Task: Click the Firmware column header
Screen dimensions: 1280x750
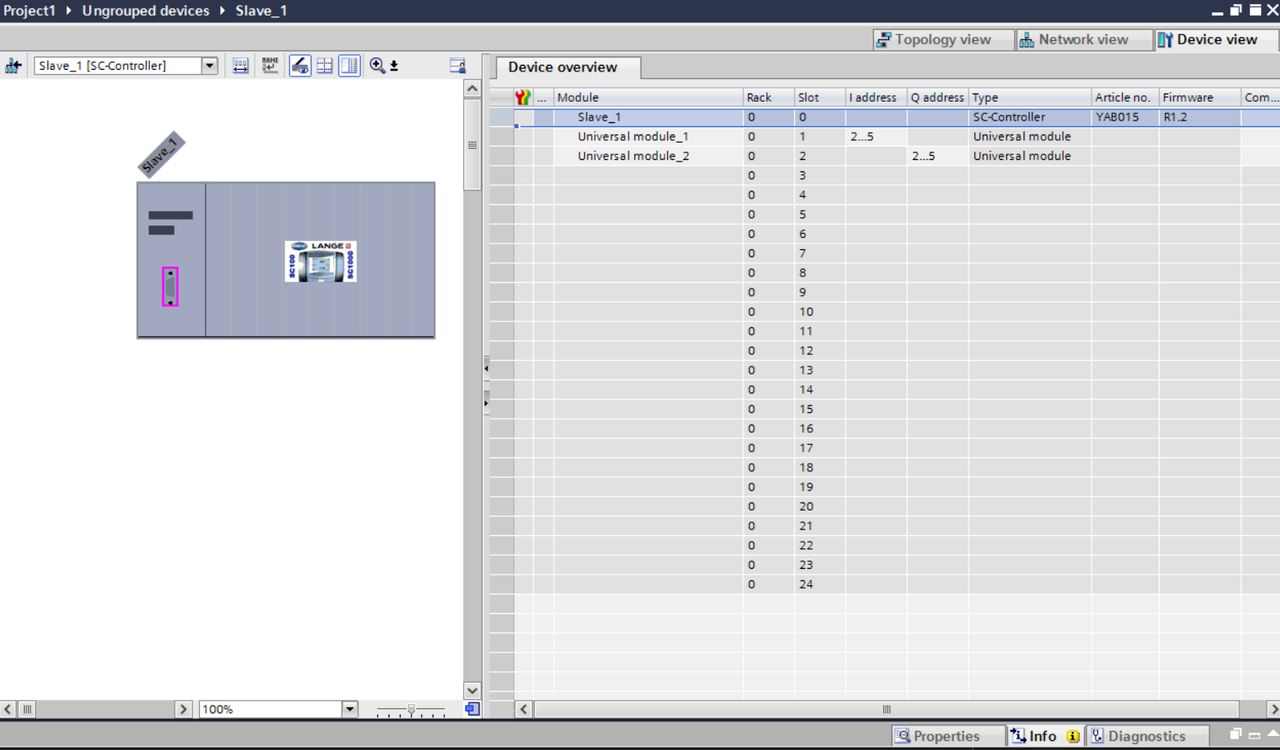Action: pos(1200,98)
